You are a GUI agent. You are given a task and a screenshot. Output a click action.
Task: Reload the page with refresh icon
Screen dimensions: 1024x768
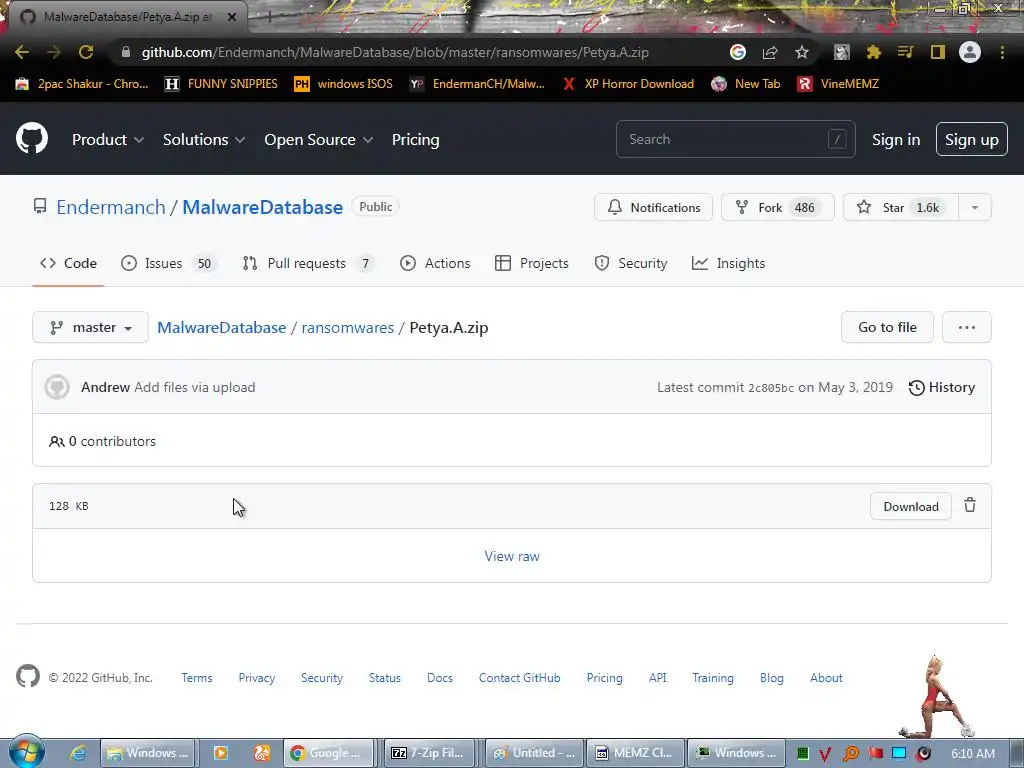click(x=86, y=52)
